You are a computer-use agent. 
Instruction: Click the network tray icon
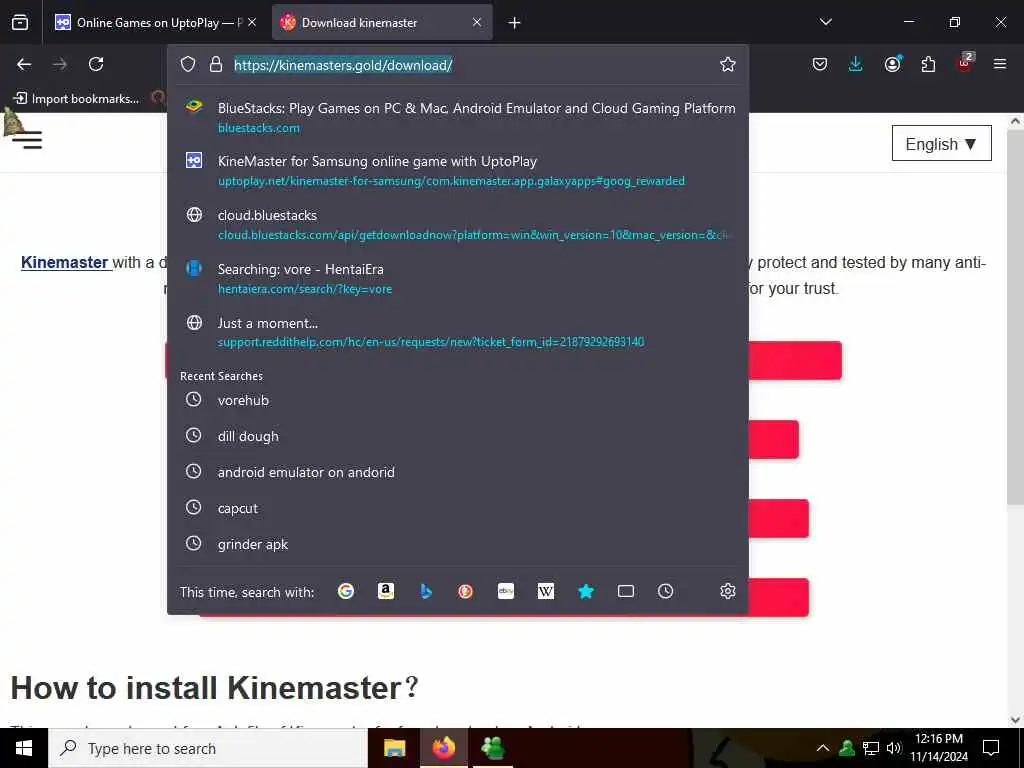click(x=871, y=748)
